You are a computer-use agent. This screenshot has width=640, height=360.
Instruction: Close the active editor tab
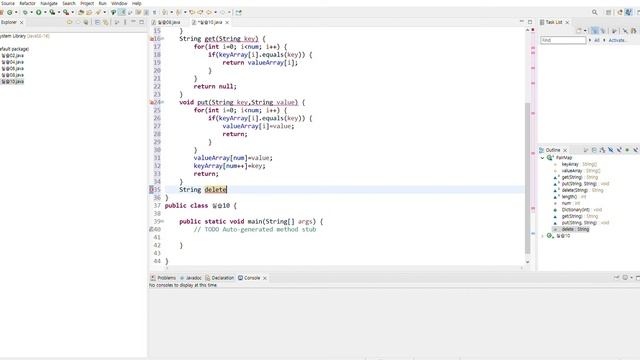point(227,22)
